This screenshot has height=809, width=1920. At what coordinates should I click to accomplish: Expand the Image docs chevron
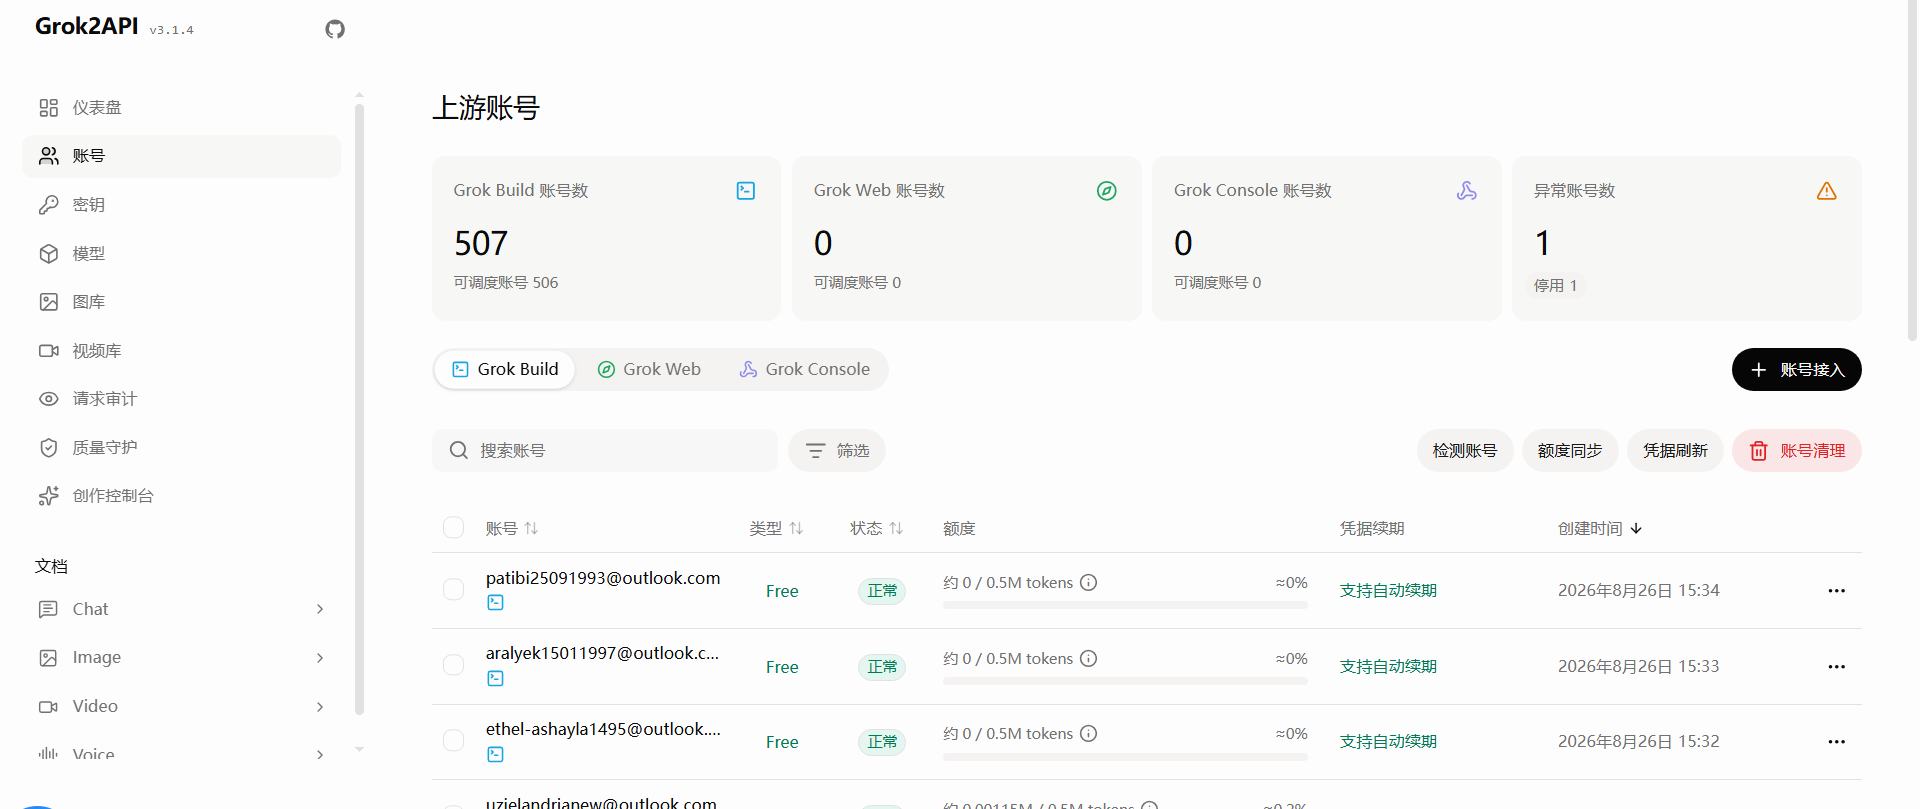[x=320, y=658]
